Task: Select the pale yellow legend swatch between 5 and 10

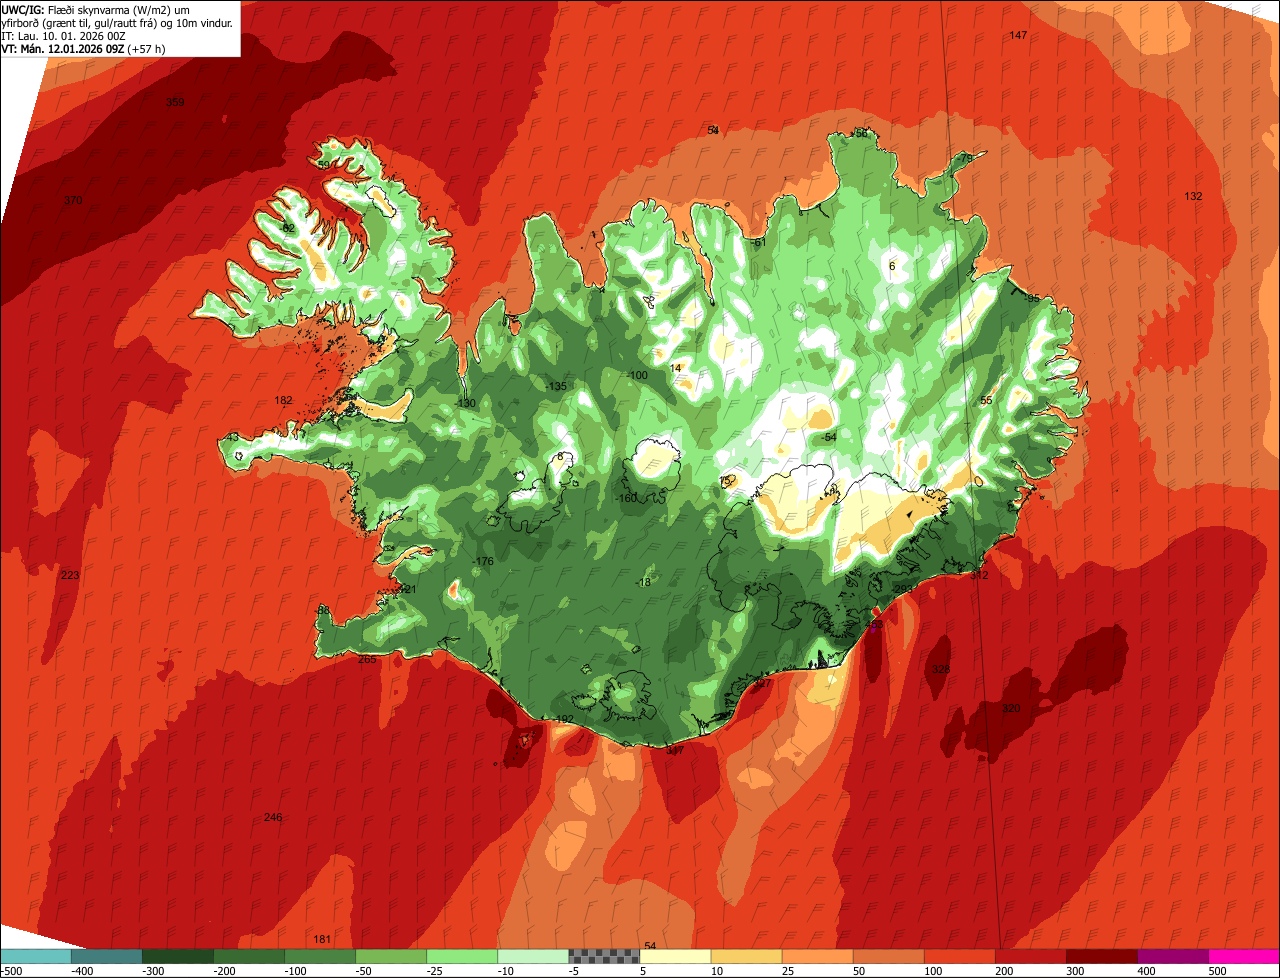Action: [x=675, y=956]
